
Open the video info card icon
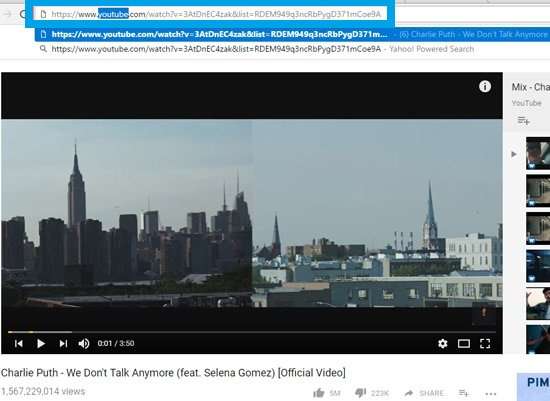(x=485, y=86)
